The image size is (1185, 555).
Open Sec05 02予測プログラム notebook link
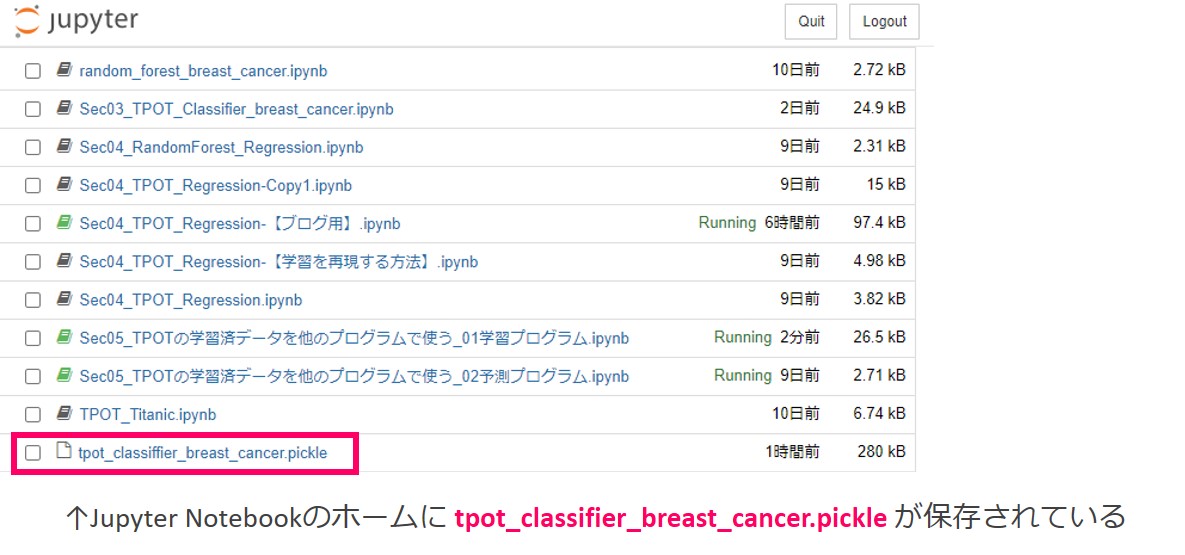coord(354,376)
